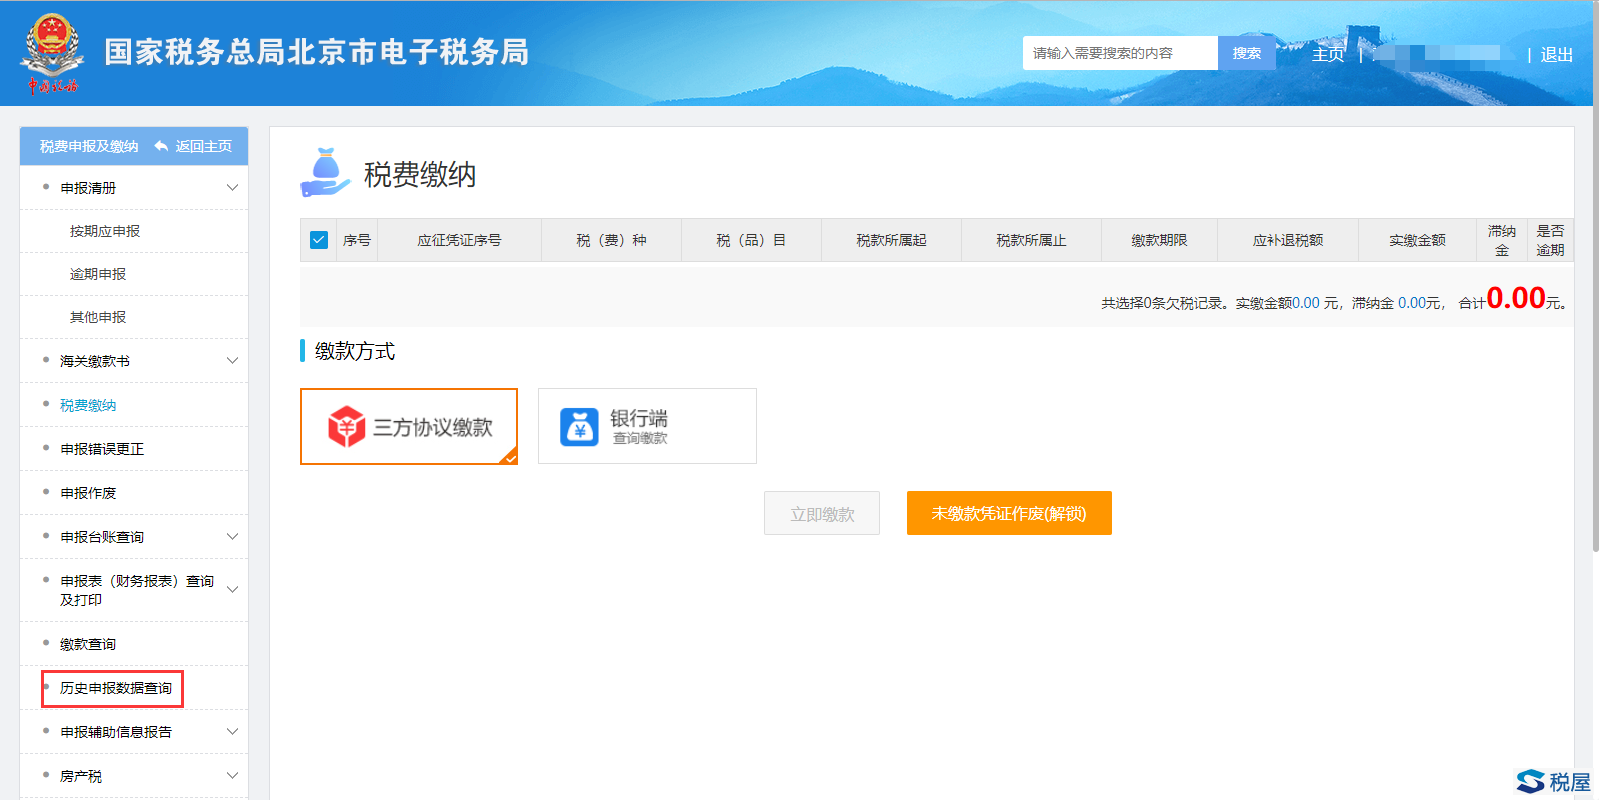The image size is (1599, 800).
Task: Click the 缴款期限 column header
Action: coord(1159,240)
